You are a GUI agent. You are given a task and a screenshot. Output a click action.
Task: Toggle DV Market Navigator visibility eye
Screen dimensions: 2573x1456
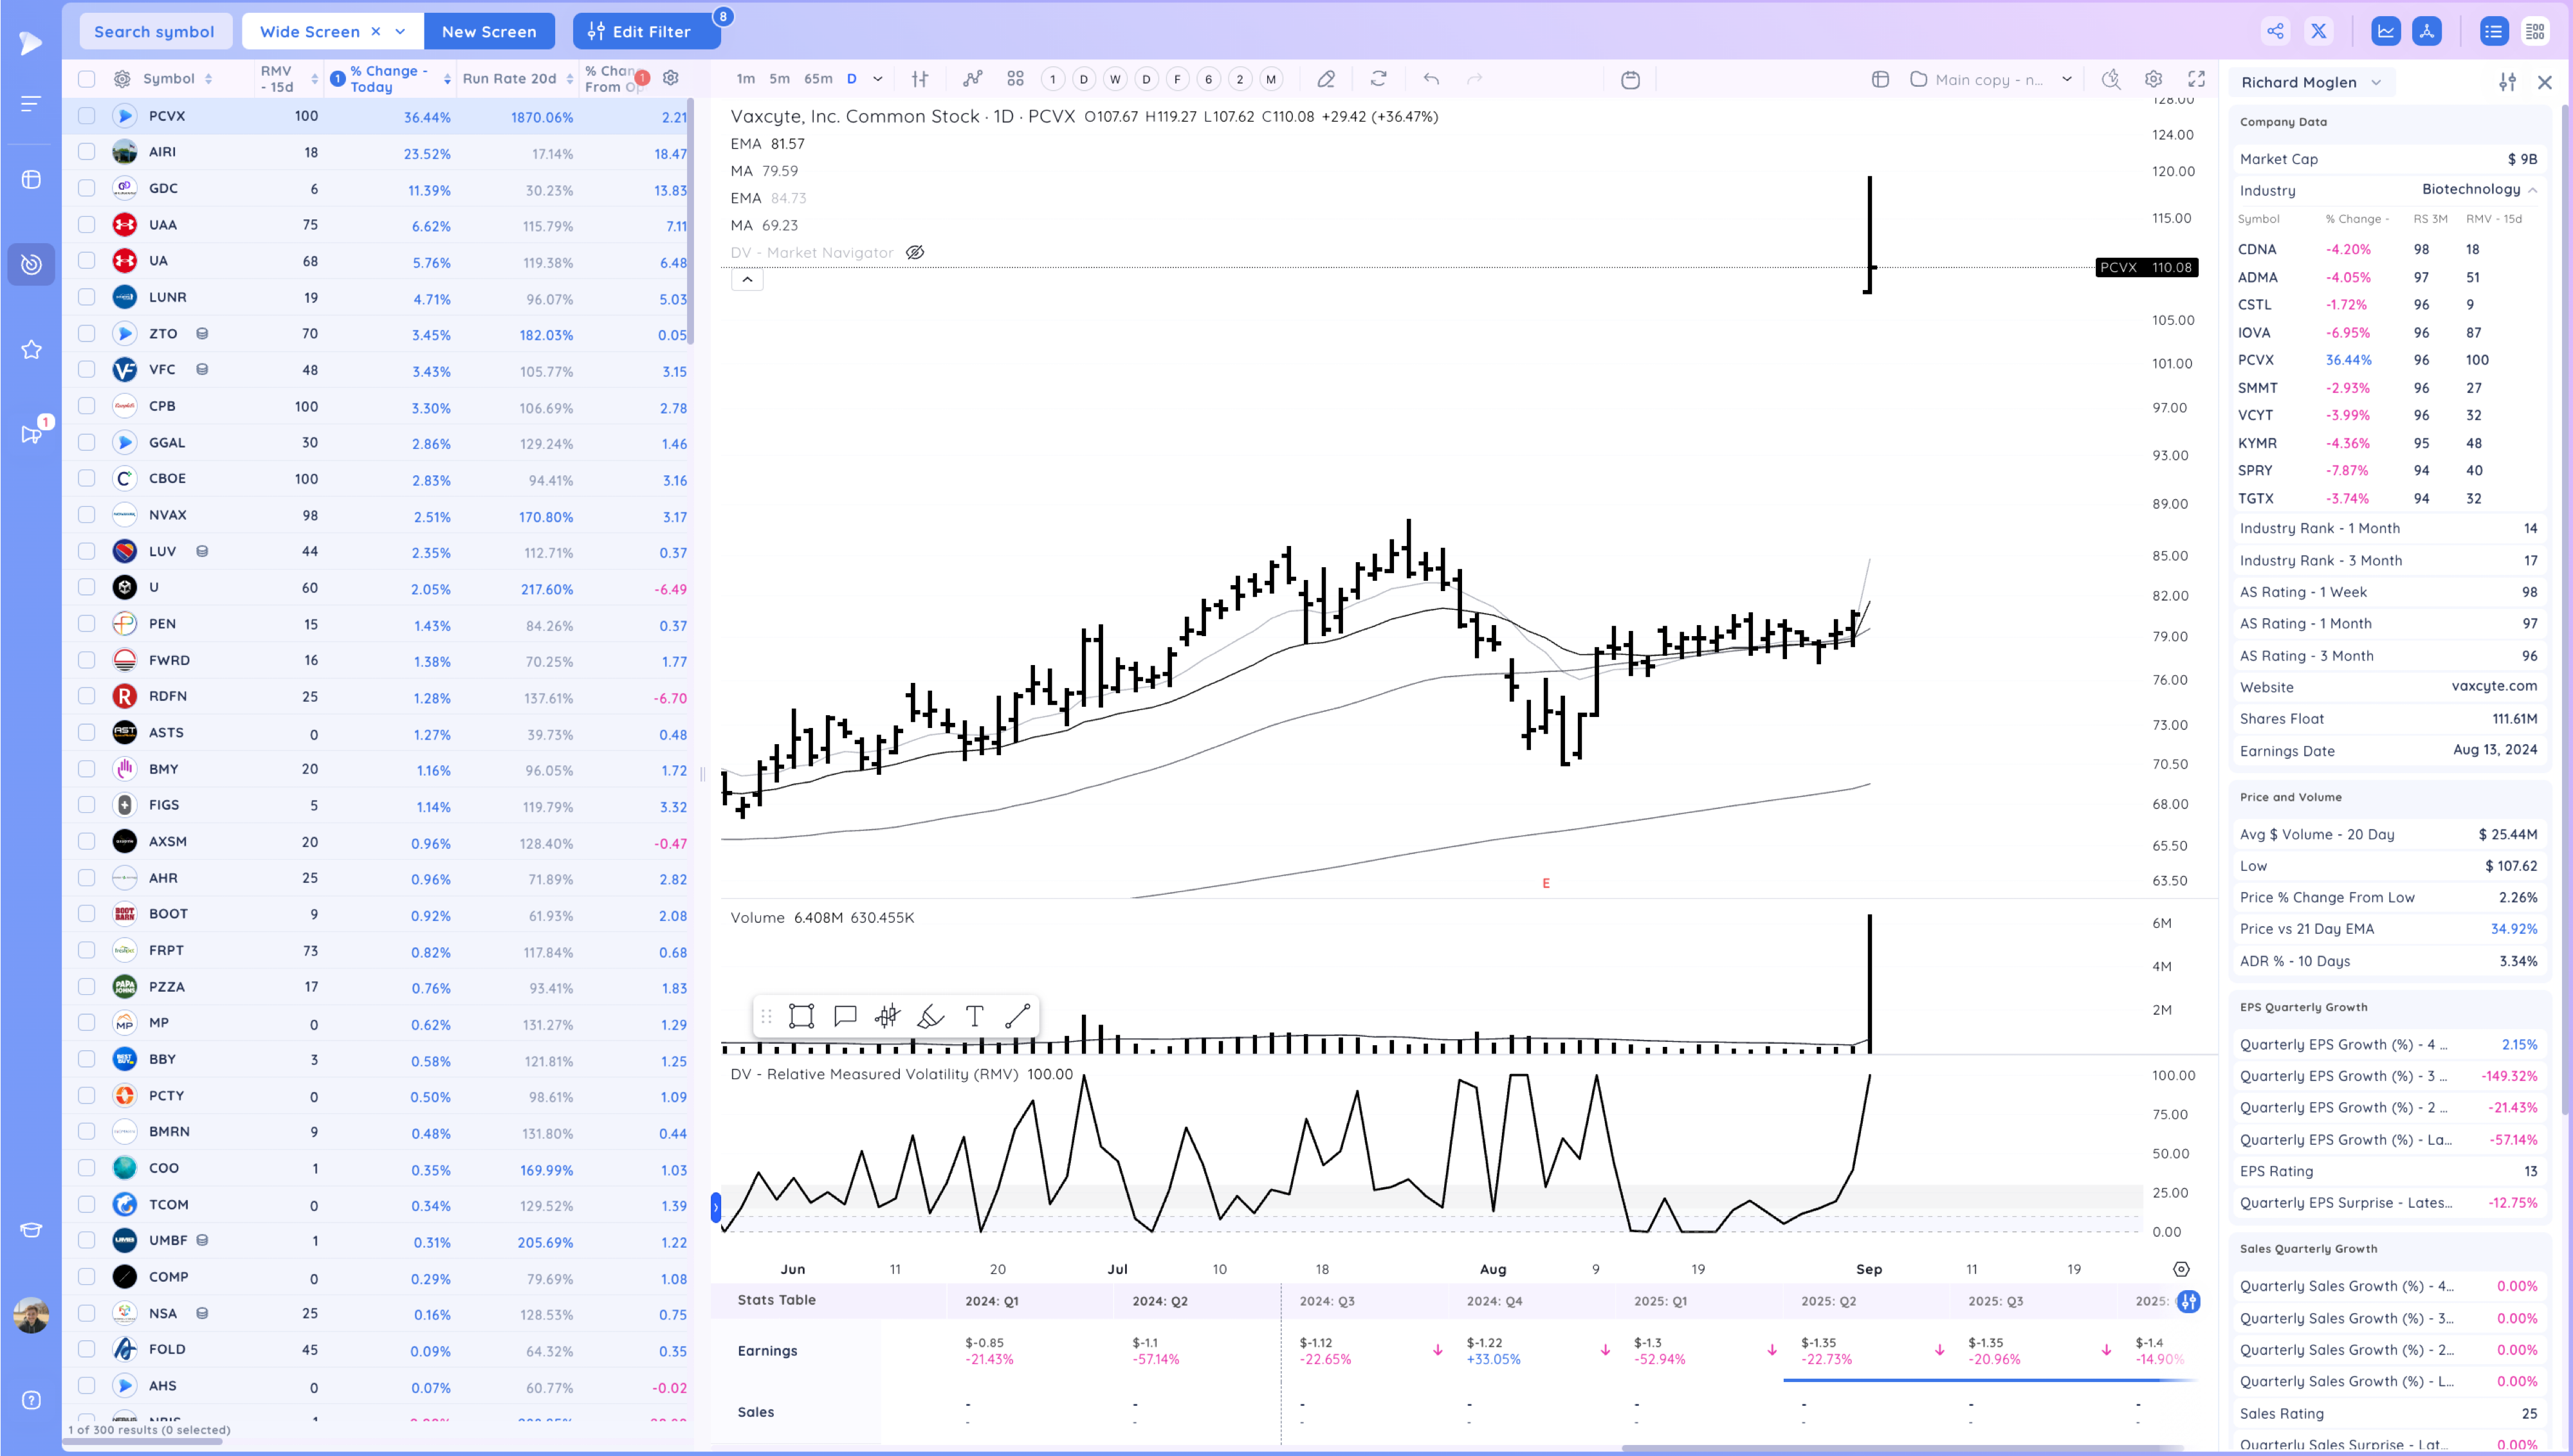pyautogui.click(x=914, y=252)
